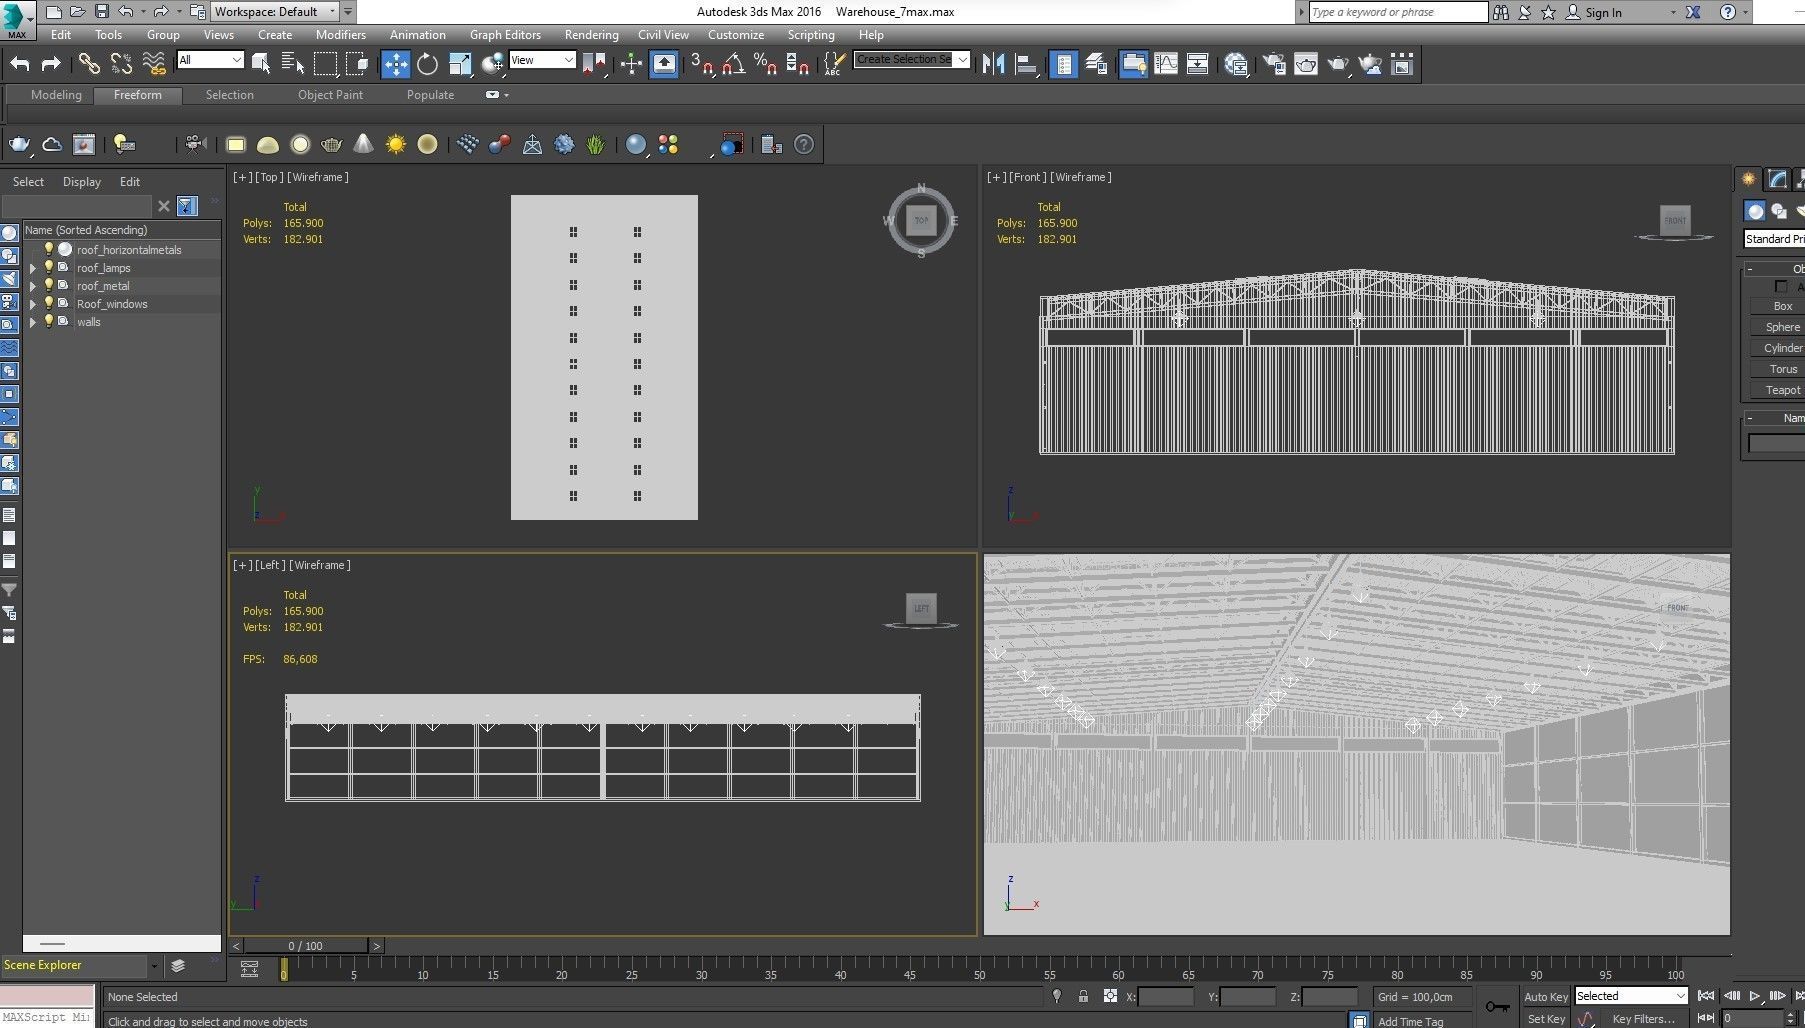This screenshot has width=1805, height=1028.
Task: Click the camera creation icon on the ribbon
Action: point(194,145)
